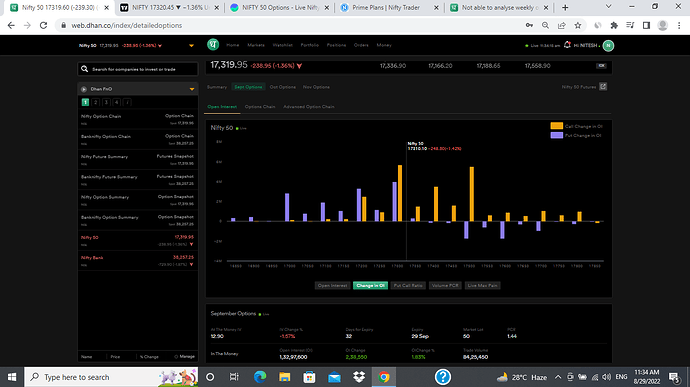Open Nifty 50 Futures external link icon

tap(603, 87)
